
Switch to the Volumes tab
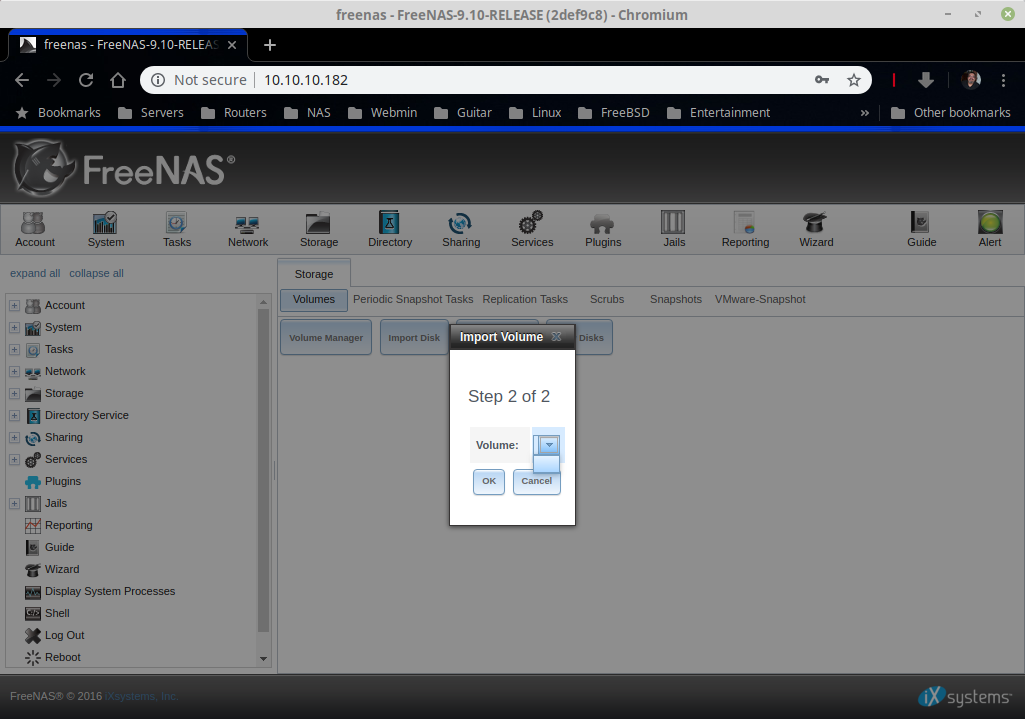coord(314,299)
